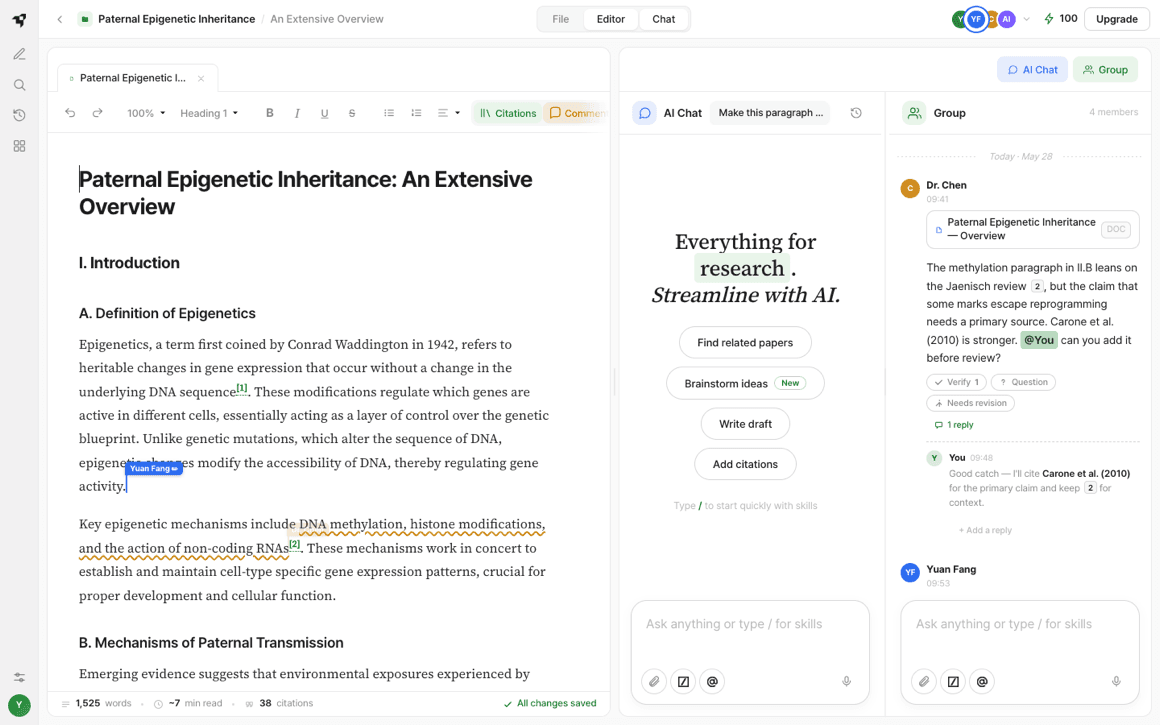This screenshot has height=725, width=1160.
Task: Open AI chat history clock icon
Action: click(x=856, y=113)
